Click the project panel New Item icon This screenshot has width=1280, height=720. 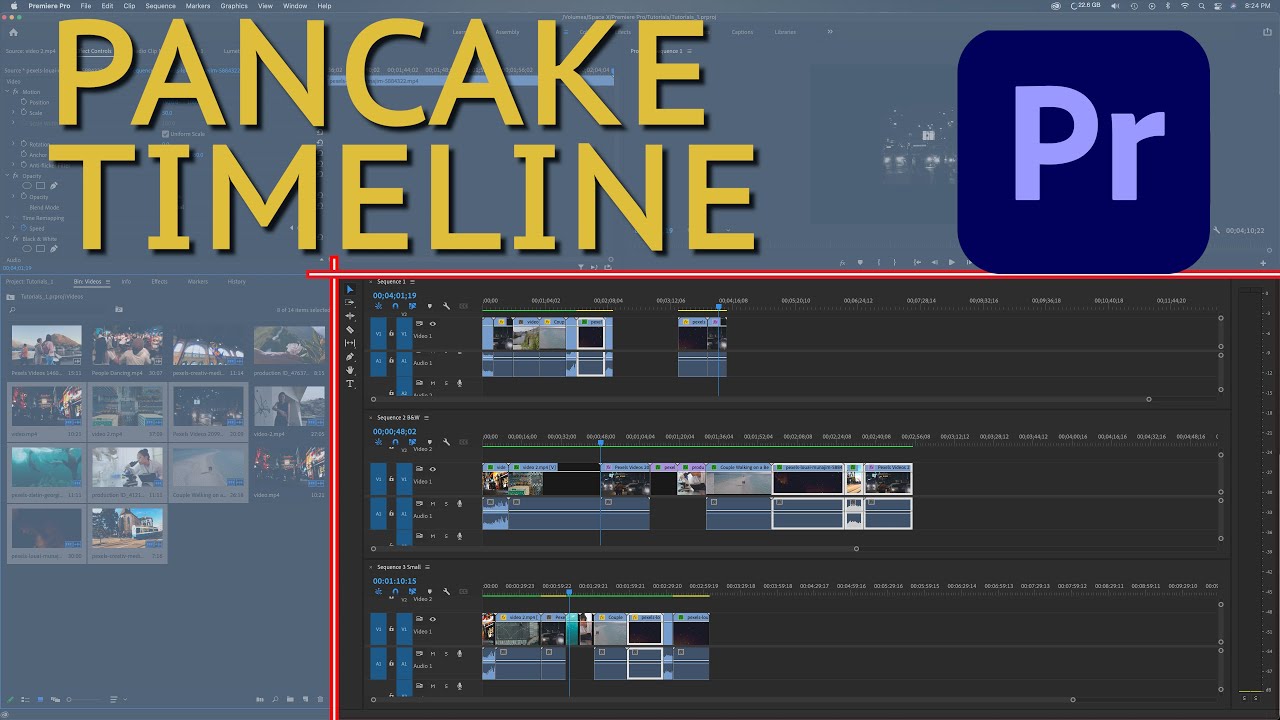tap(304, 699)
